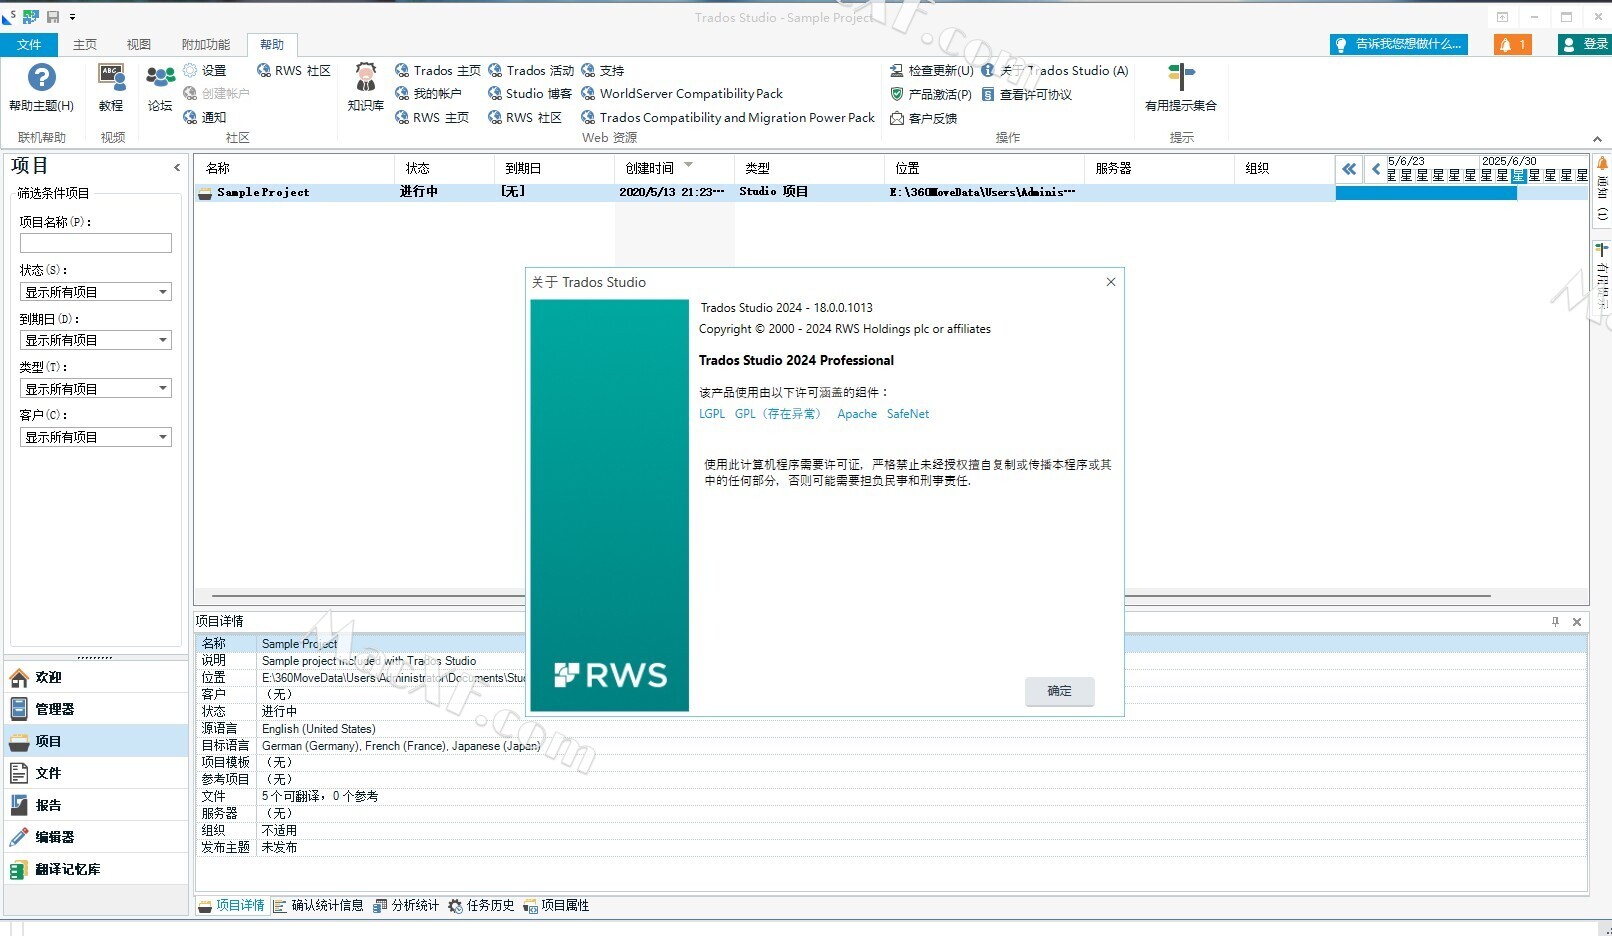Go to 报告 reports view
The image size is (1612, 936).
(96, 805)
